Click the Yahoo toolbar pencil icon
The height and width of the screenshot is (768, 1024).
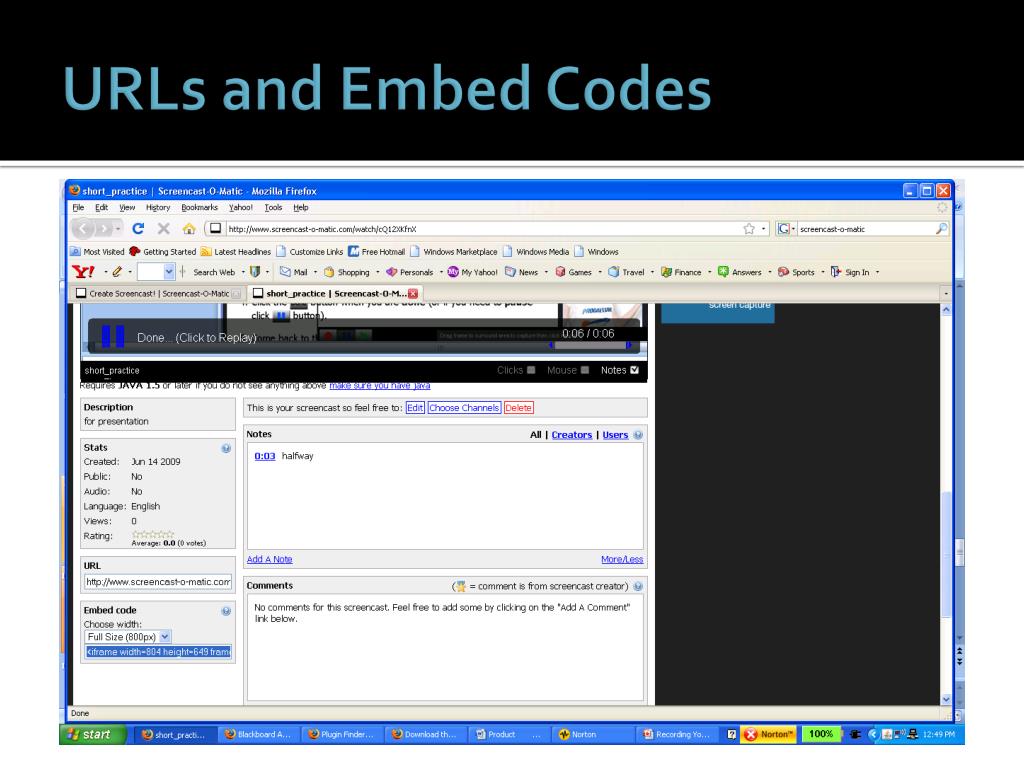117,272
